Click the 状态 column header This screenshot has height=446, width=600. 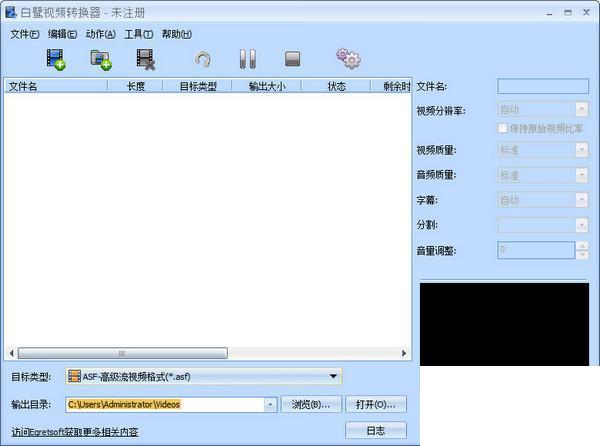click(336, 86)
